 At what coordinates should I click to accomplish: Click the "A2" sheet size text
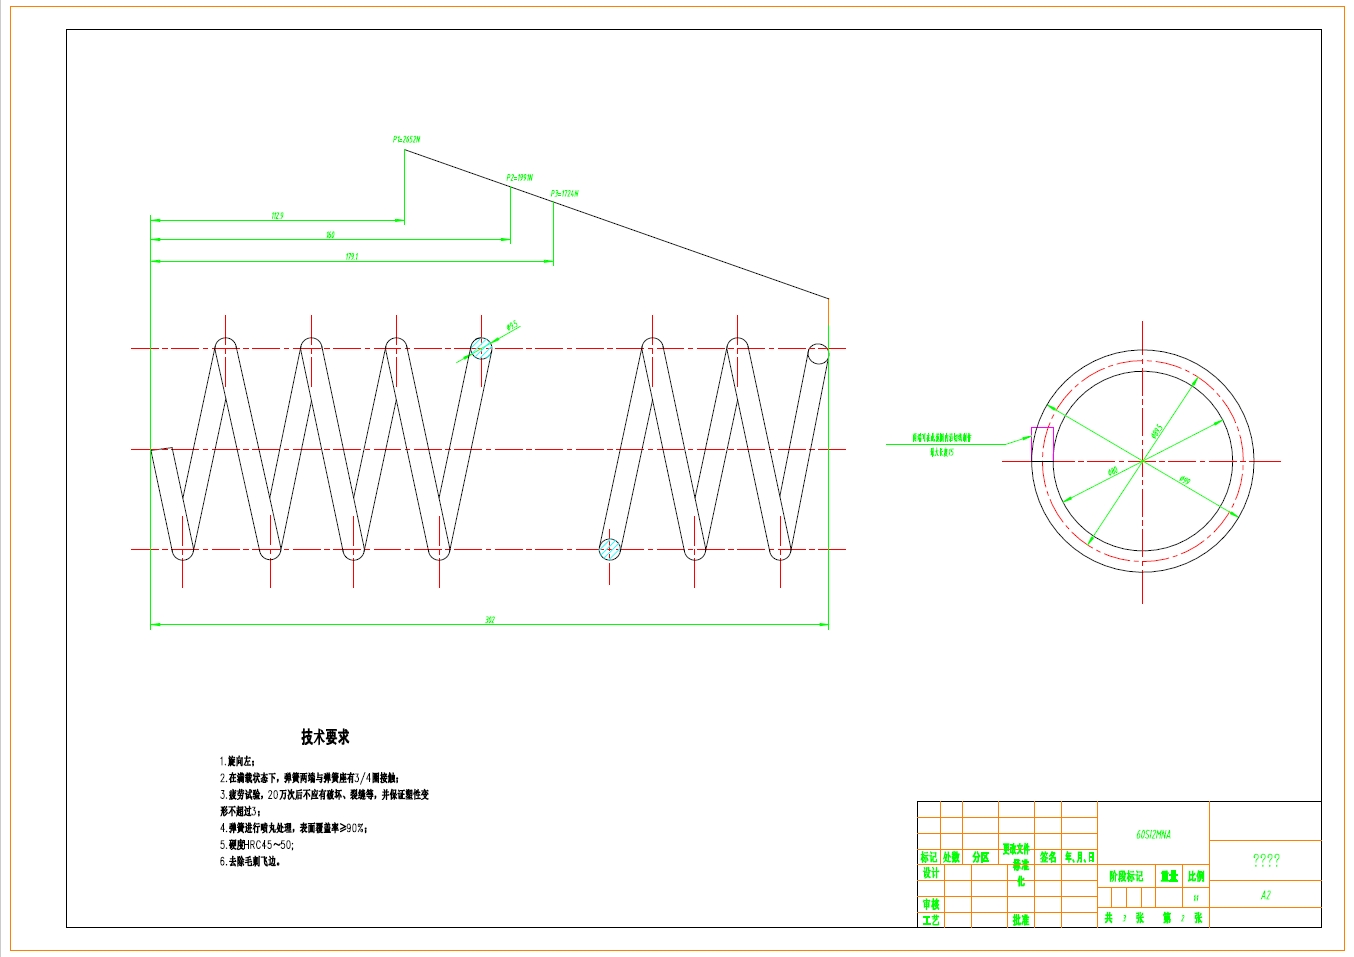1265,895
